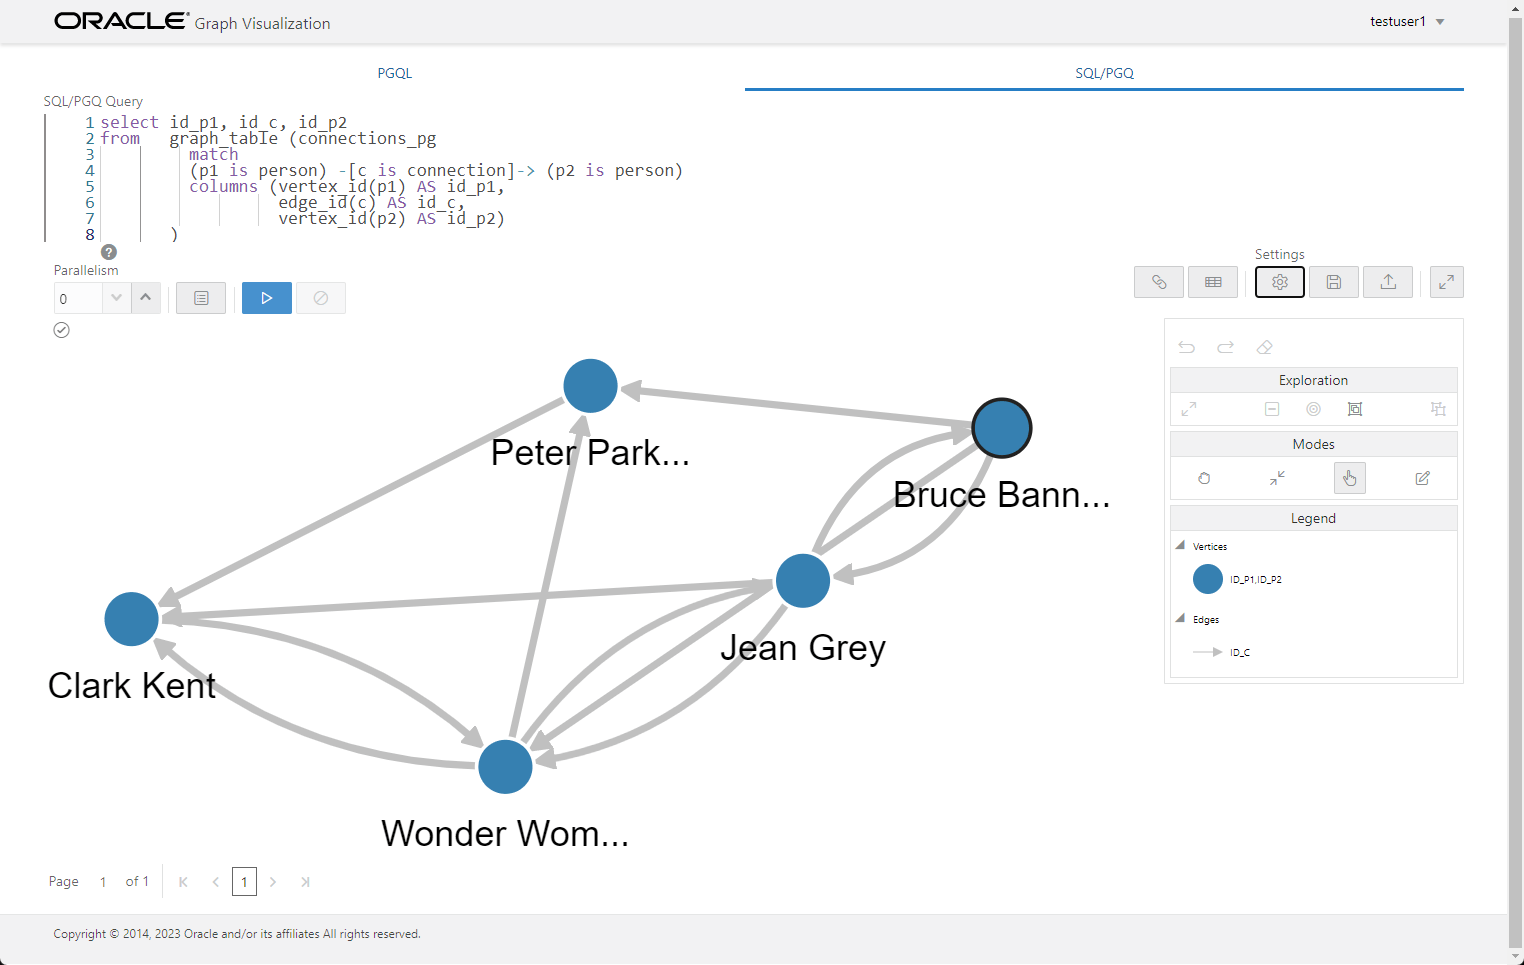
Task: Click the eraser icon to clear
Action: [x=1265, y=347]
